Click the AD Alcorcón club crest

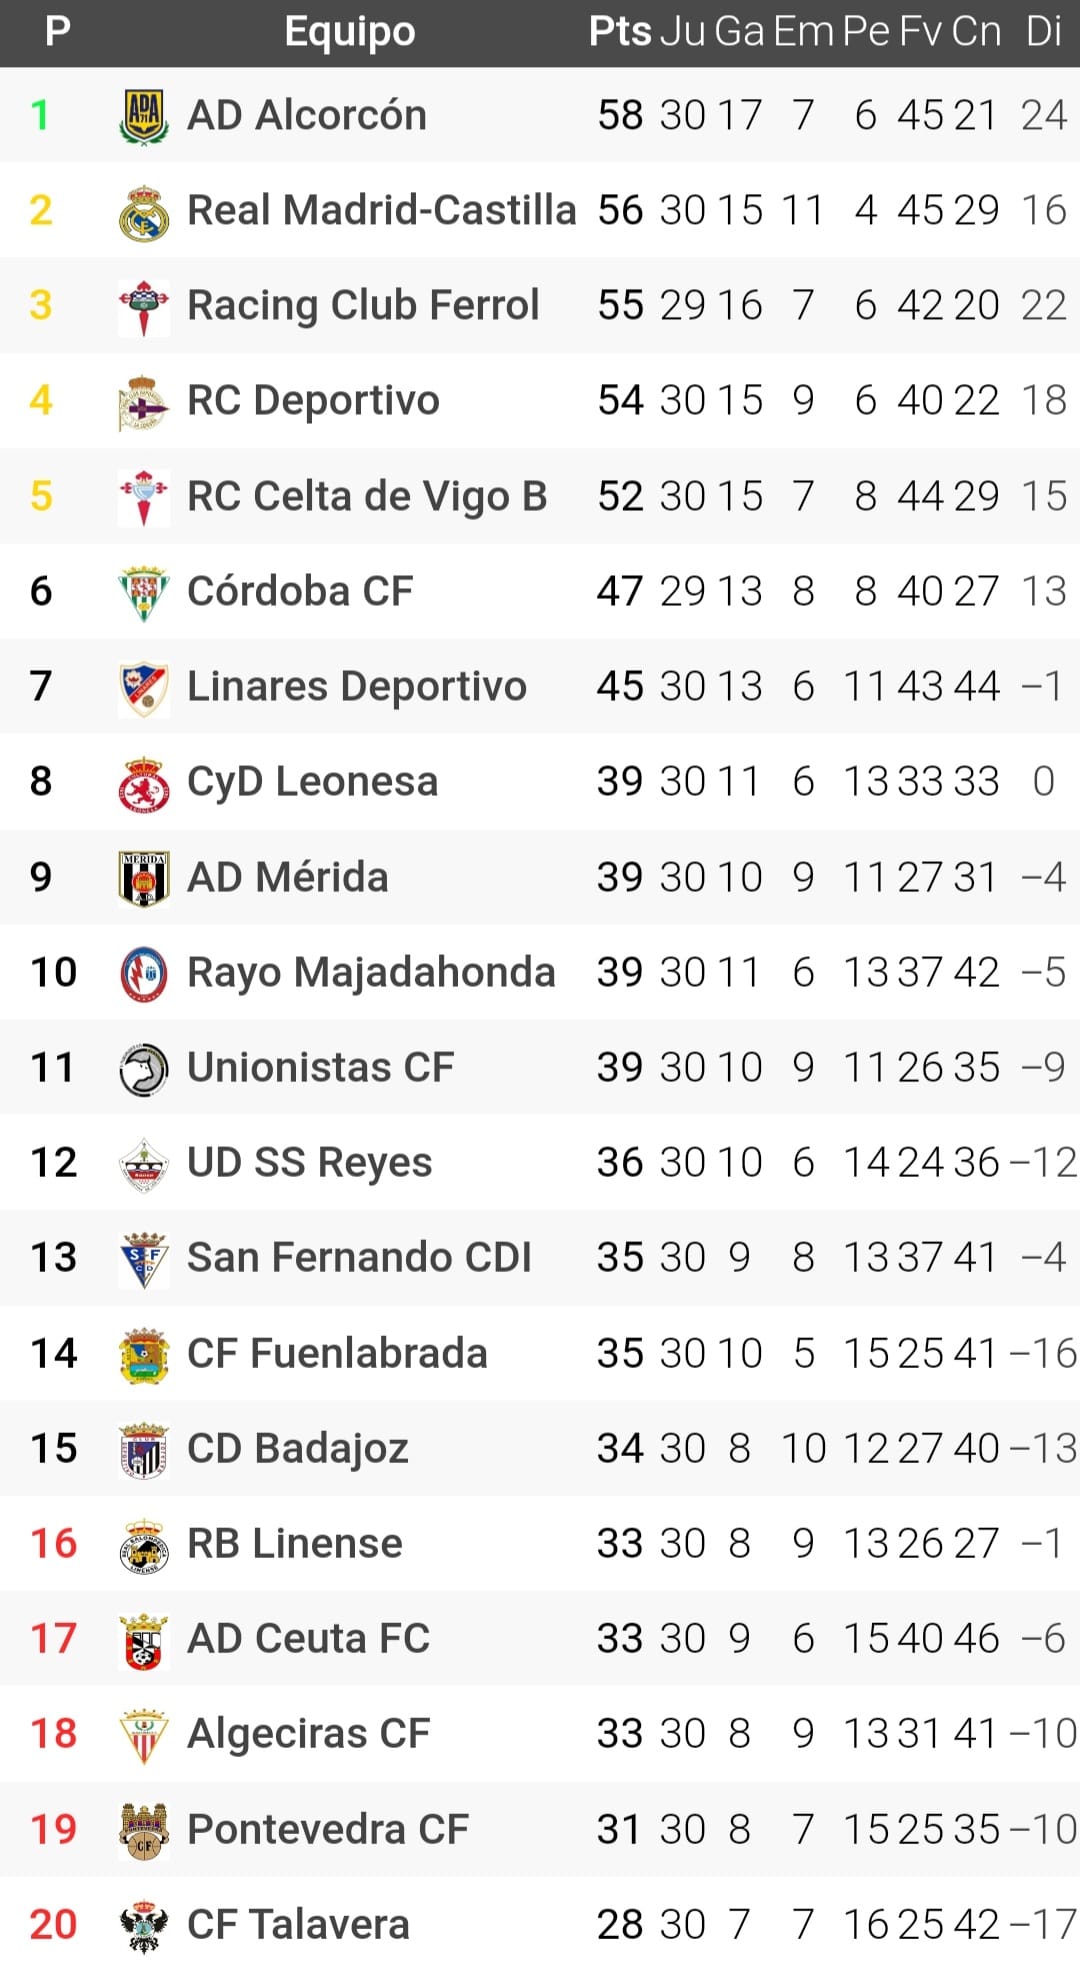tap(144, 116)
